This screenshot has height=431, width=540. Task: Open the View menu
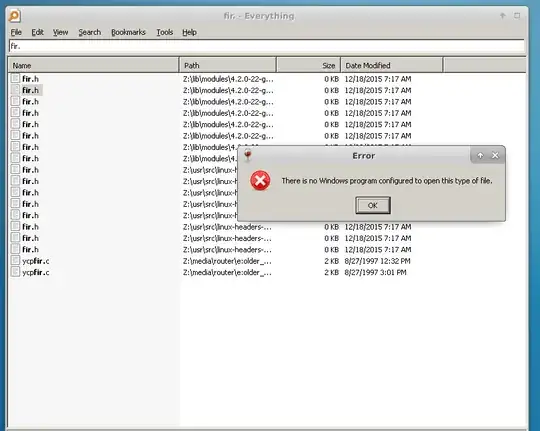60,32
